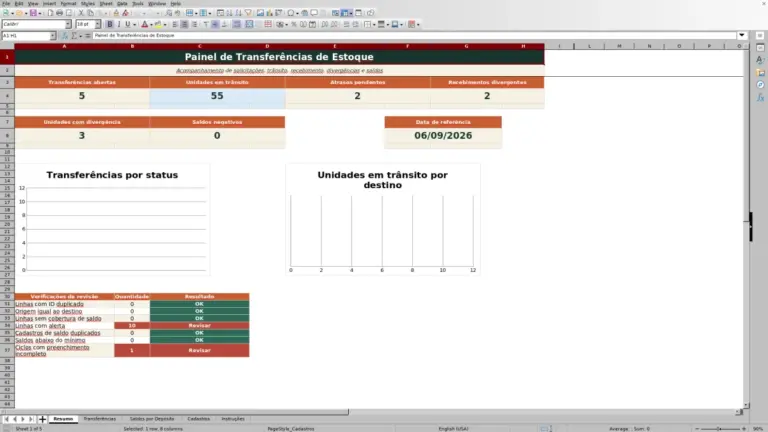The height and width of the screenshot is (432, 768).
Task: Open the Function Wizard icon
Action: click(64, 36)
